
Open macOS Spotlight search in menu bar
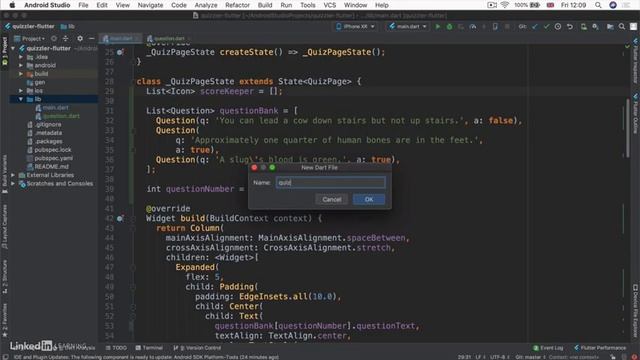tap(598, 5)
